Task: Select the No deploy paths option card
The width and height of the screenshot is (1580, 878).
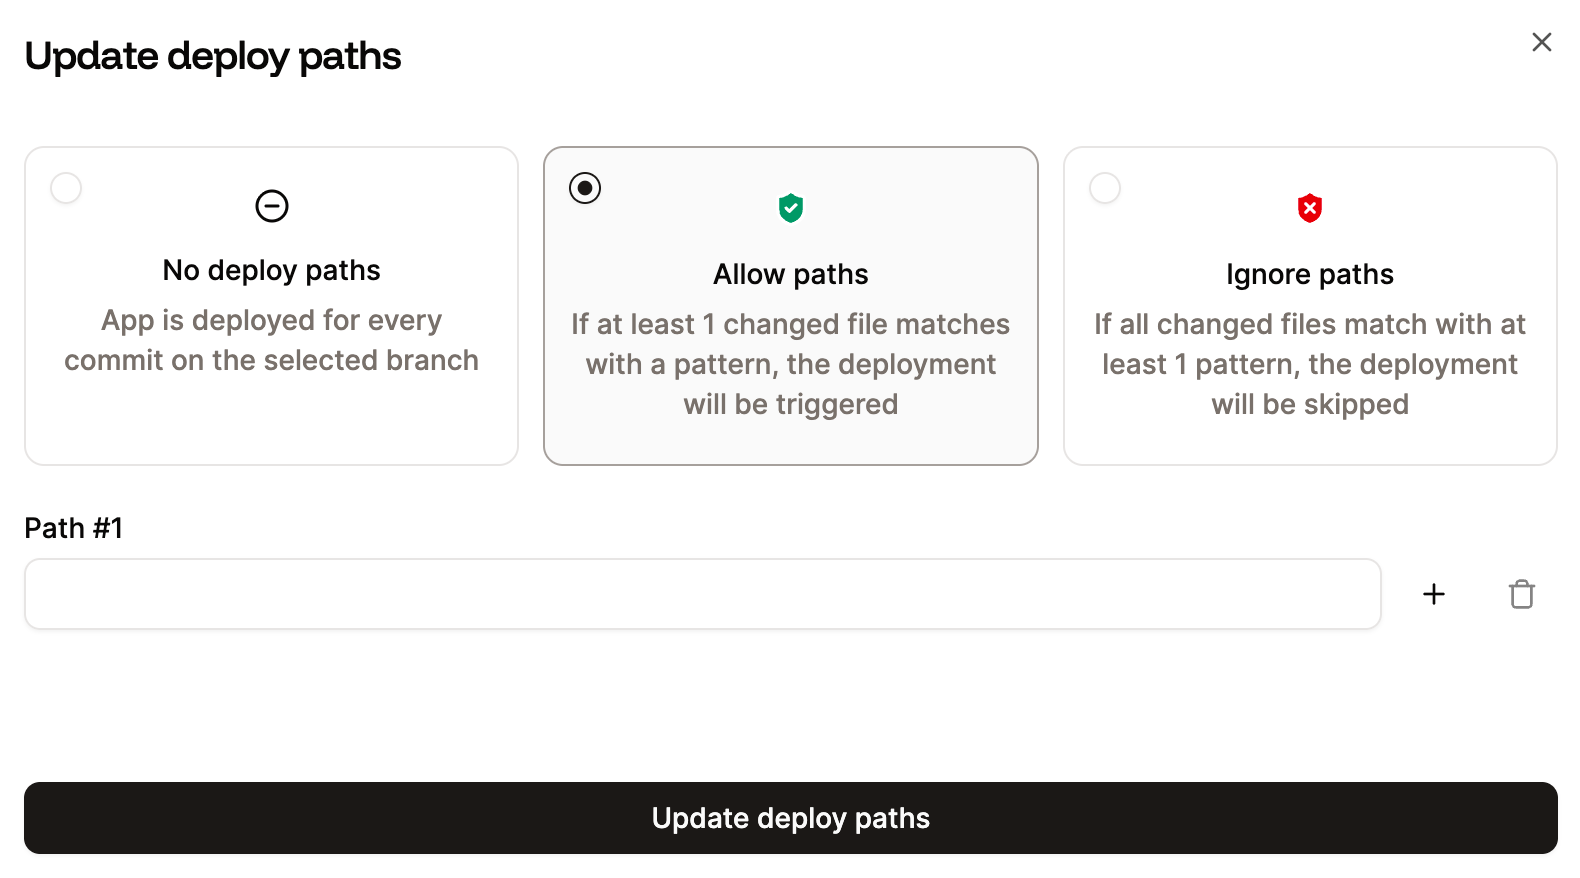Action: (x=271, y=305)
